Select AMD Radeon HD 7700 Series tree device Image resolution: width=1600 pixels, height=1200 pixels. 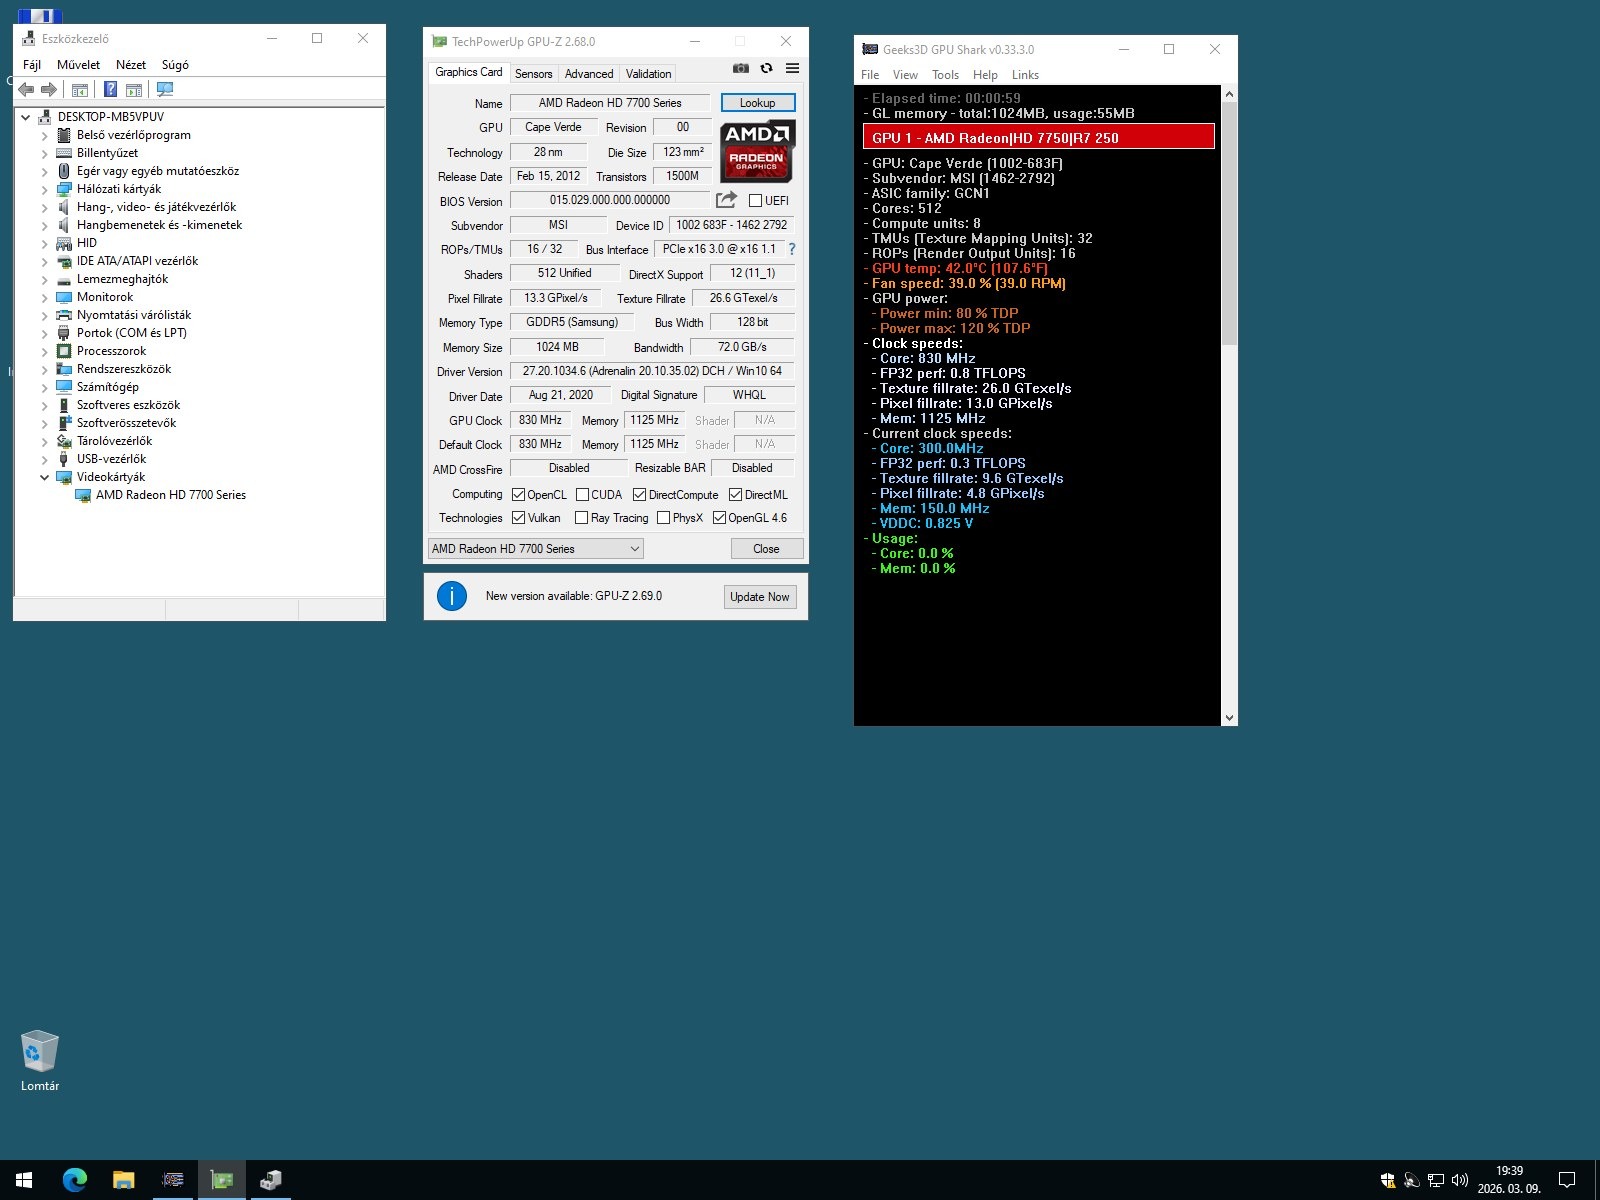[x=171, y=495]
